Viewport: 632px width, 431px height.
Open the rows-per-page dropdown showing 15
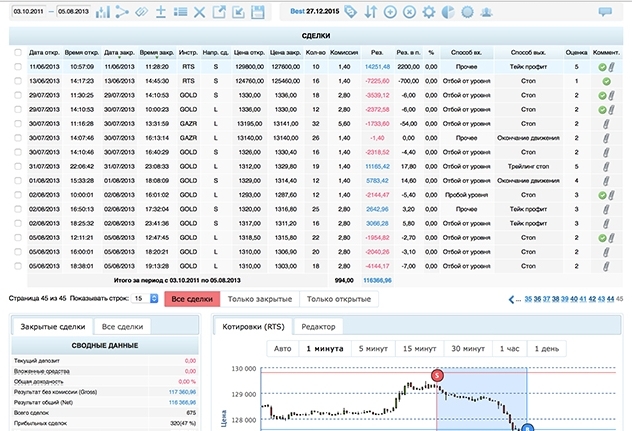146,299
